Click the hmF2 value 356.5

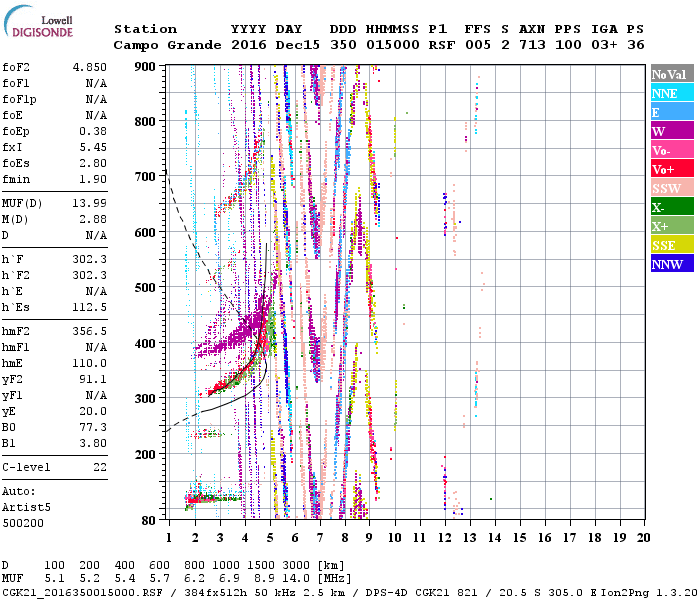point(90,332)
